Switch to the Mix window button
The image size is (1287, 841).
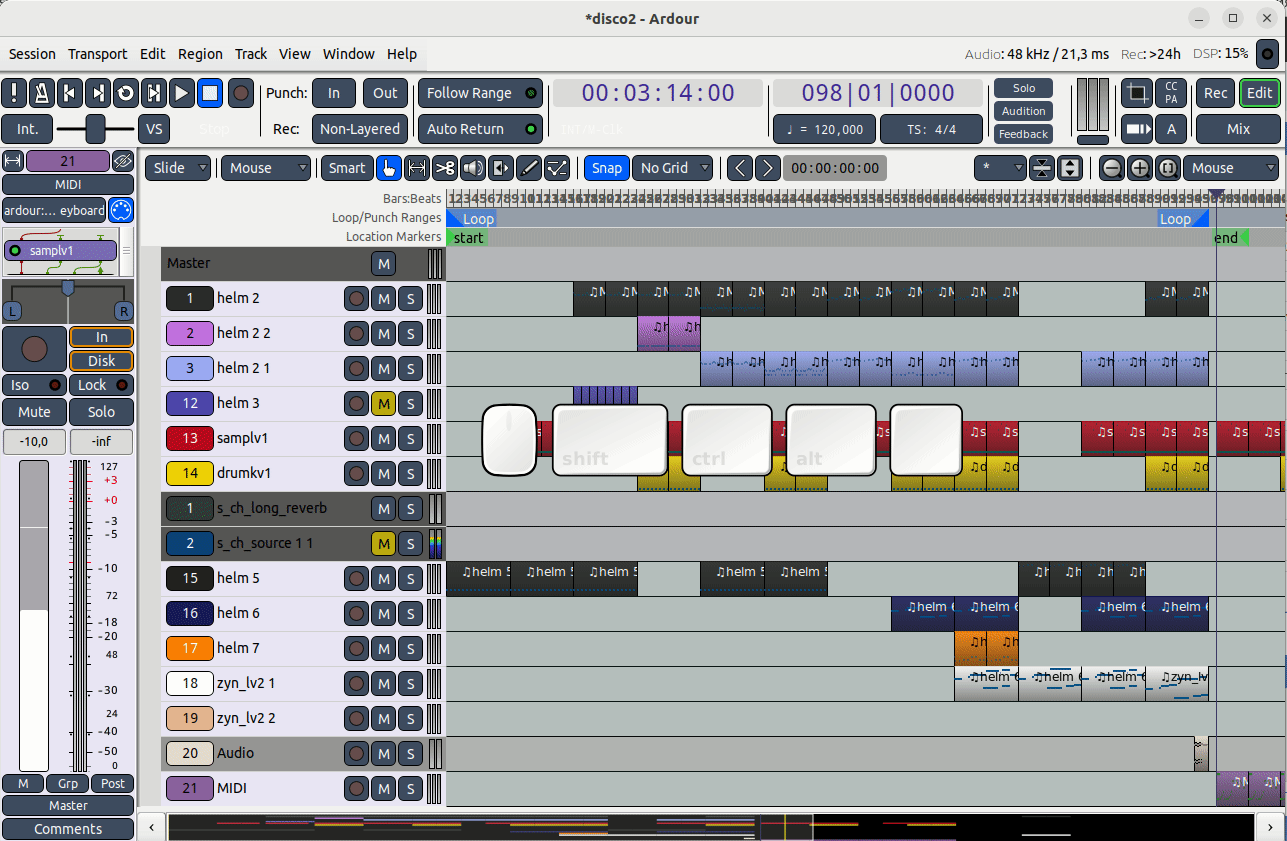(1238, 129)
